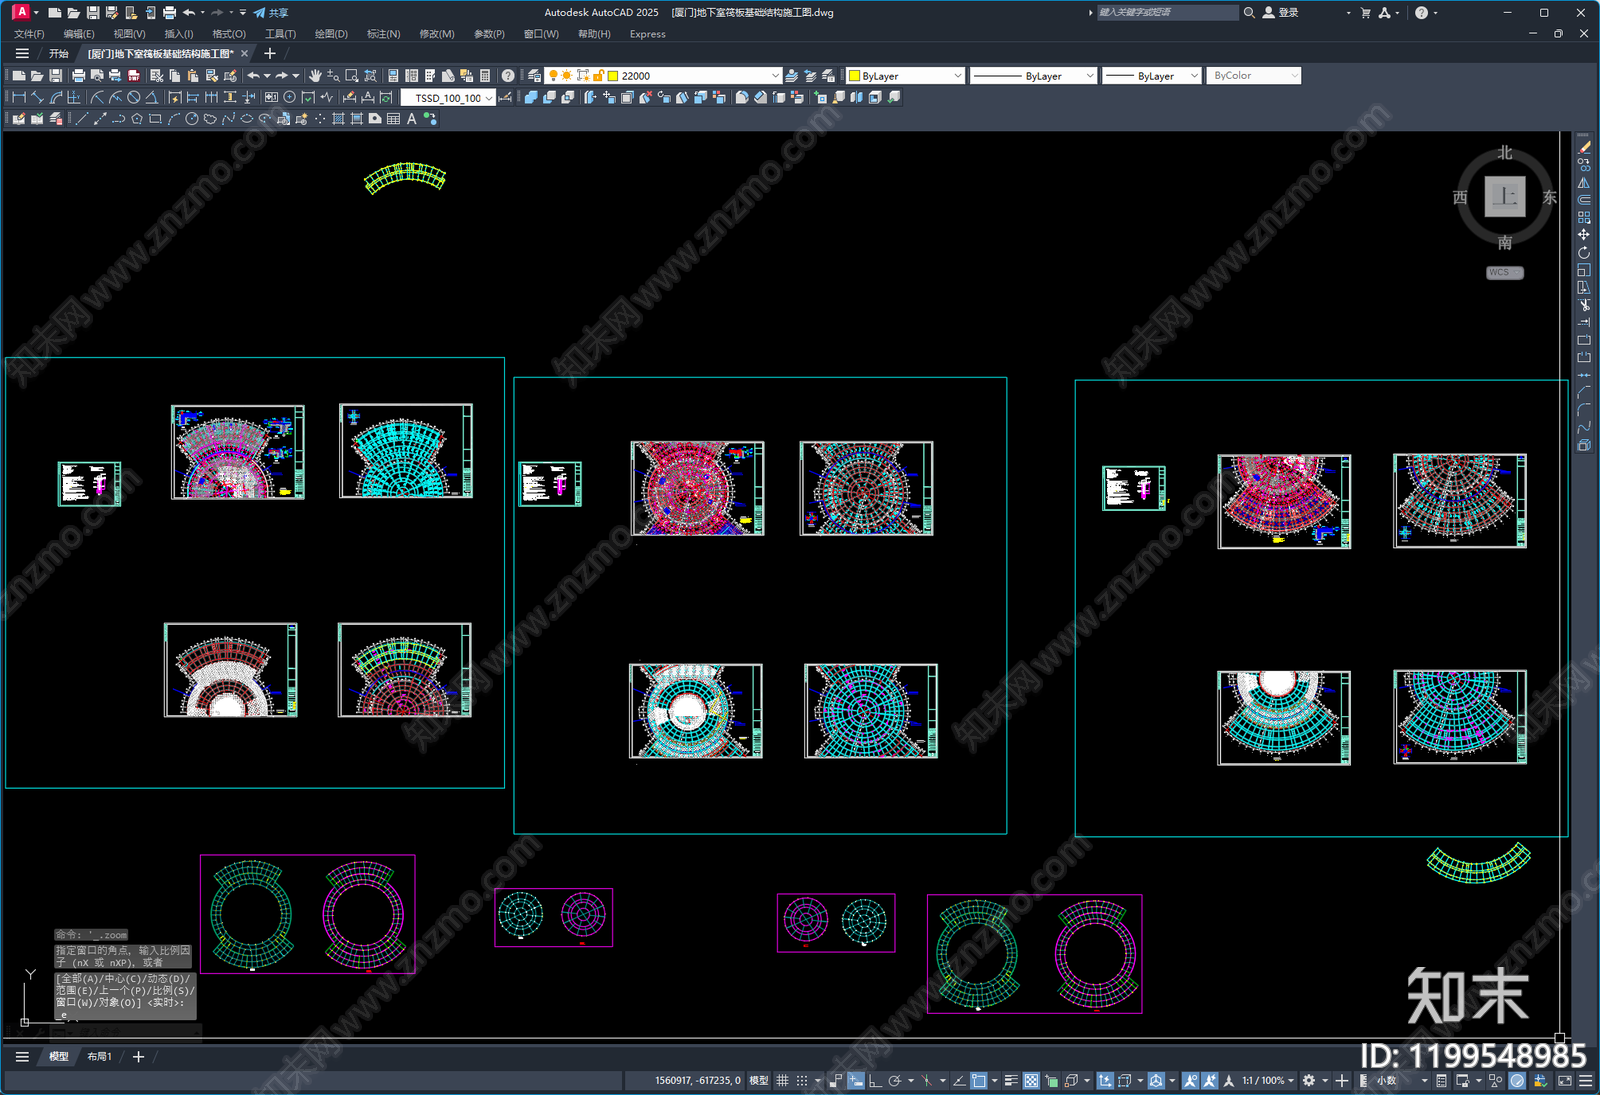Viewport: 1600px width, 1095px height.
Task: Click the 共享 share button
Action: coord(271,13)
